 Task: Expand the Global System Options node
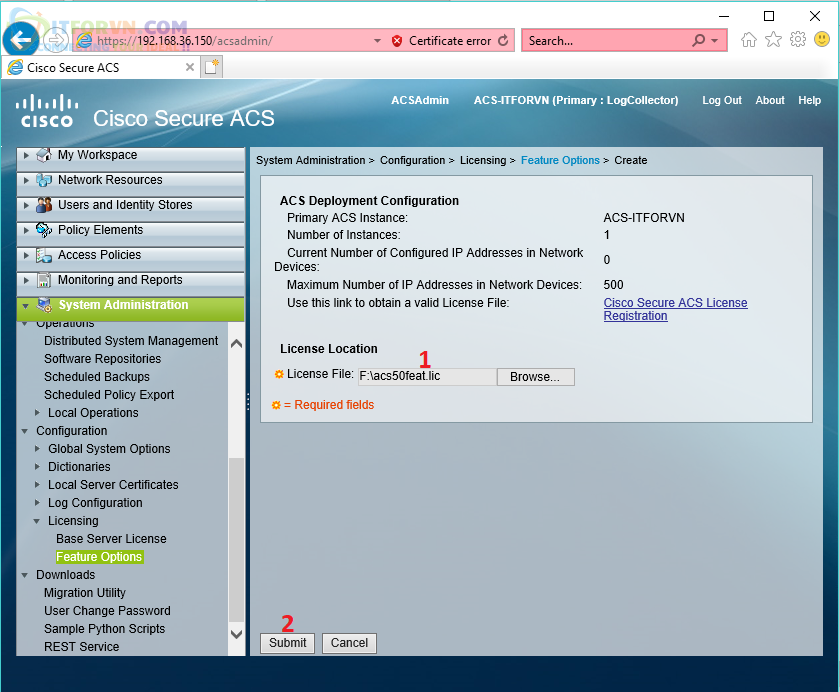tap(38, 449)
